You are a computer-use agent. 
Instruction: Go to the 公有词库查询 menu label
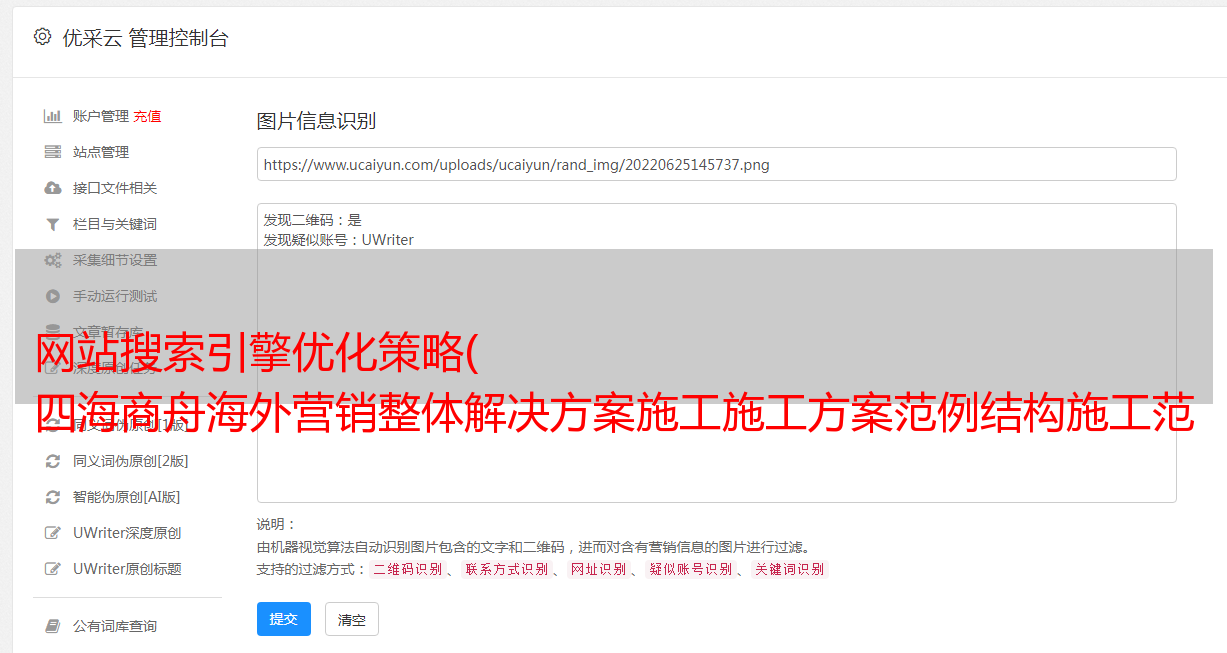[x=115, y=626]
